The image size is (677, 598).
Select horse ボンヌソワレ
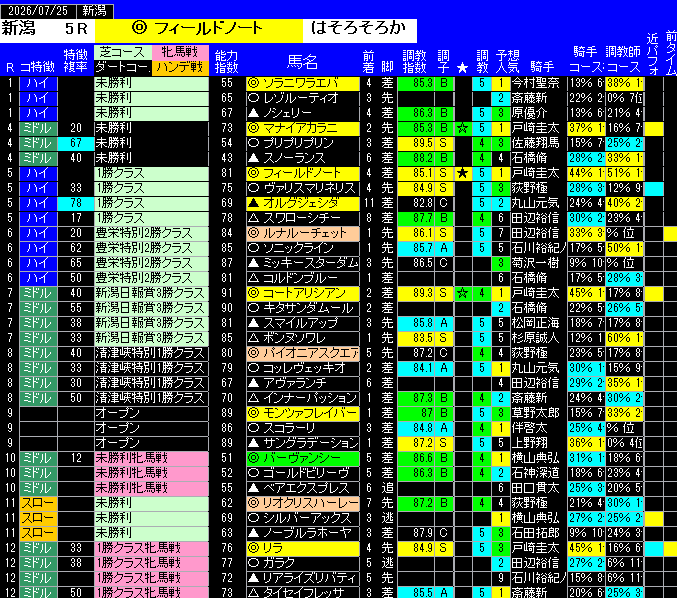303,338
